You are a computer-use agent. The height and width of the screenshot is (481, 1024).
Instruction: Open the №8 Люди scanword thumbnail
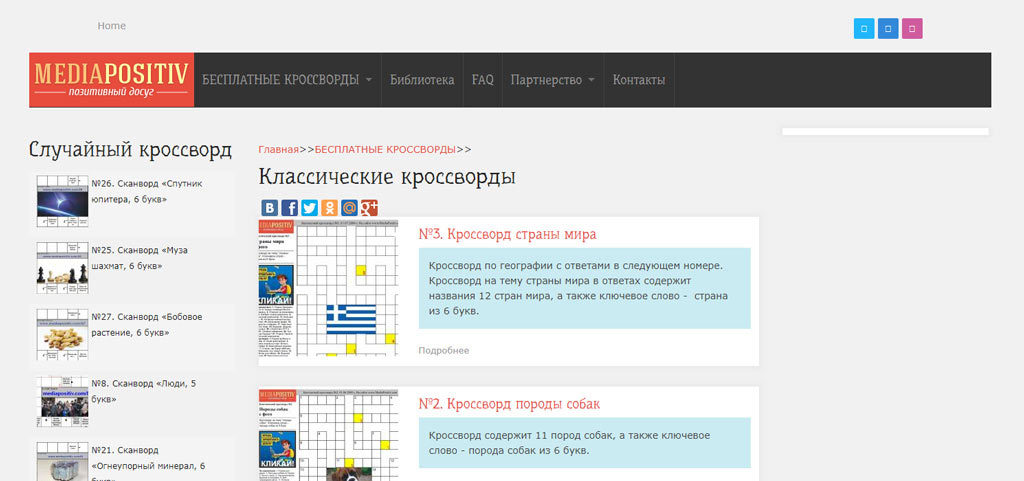(62, 401)
